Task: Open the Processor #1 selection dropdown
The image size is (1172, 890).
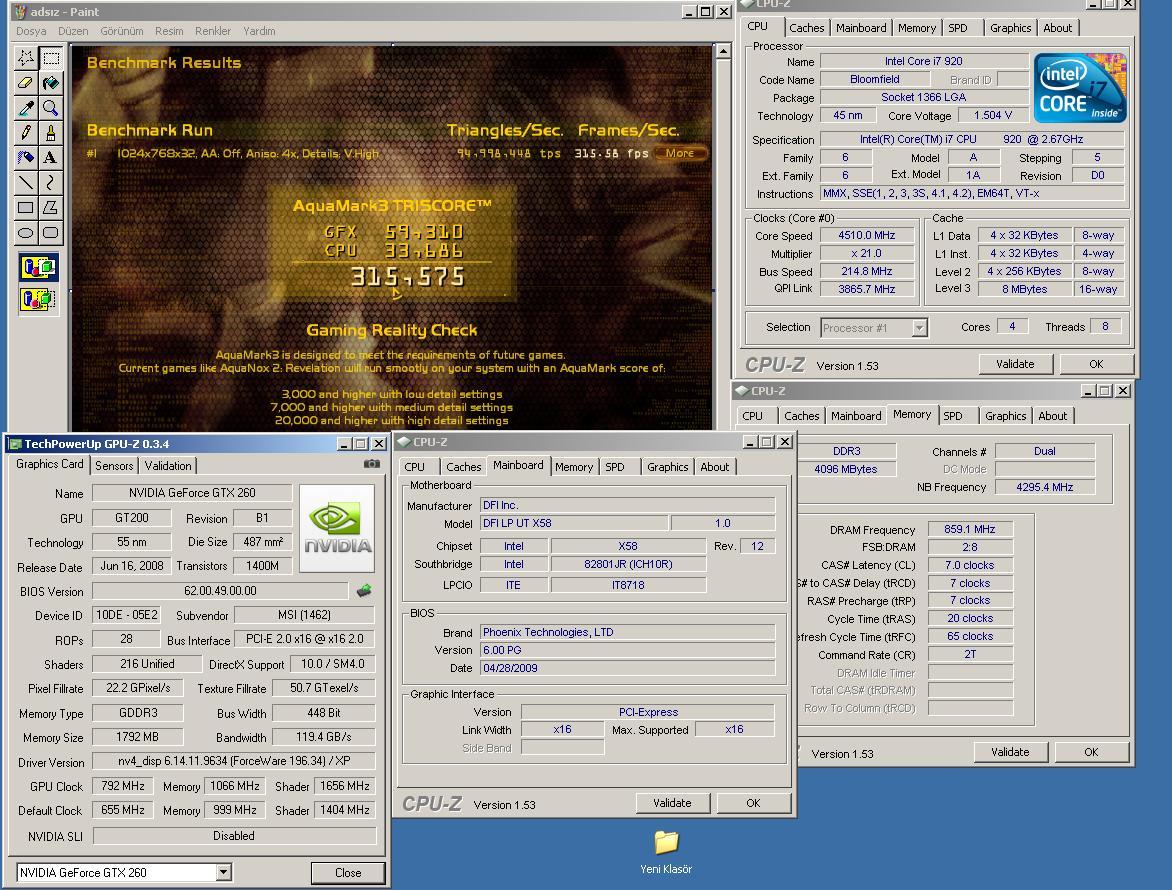Action: [x=919, y=328]
